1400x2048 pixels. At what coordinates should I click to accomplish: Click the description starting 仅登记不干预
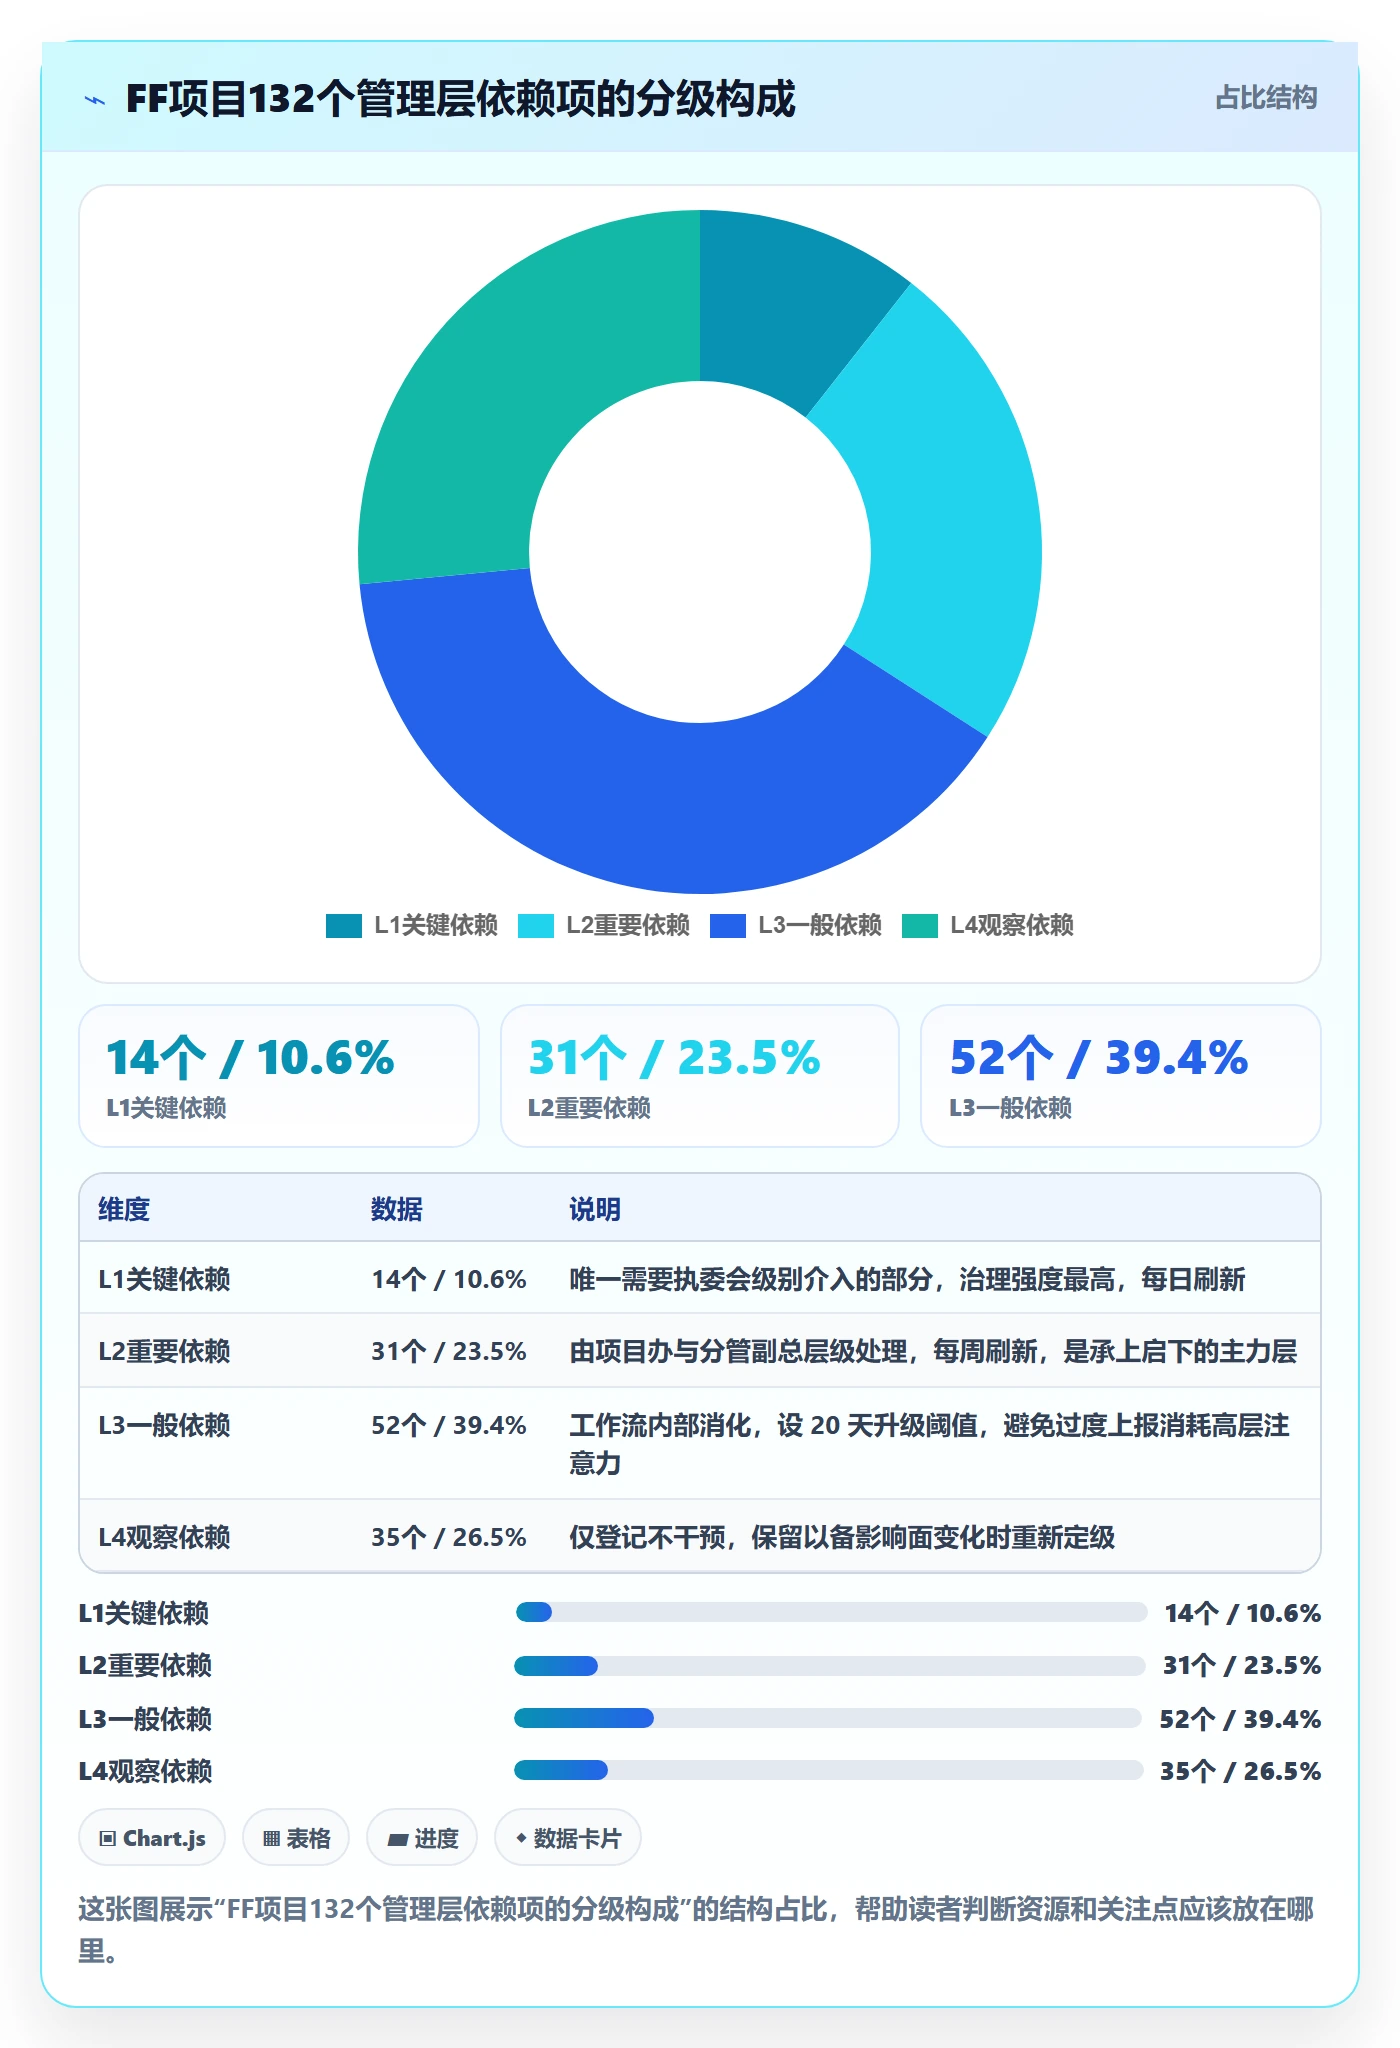(x=842, y=1537)
